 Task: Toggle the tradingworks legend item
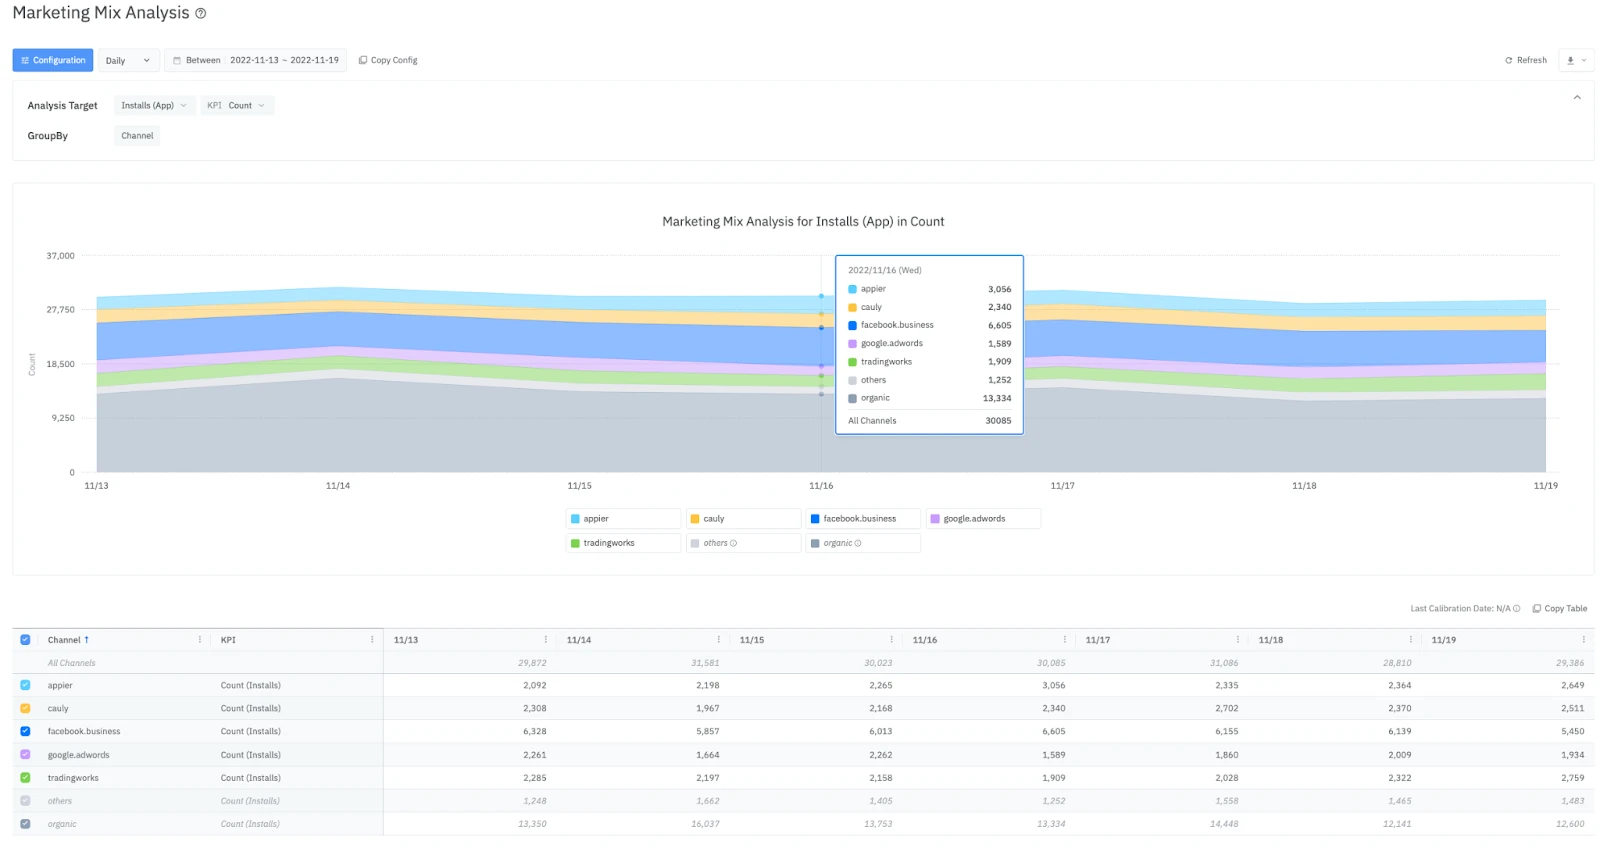point(623,543)
